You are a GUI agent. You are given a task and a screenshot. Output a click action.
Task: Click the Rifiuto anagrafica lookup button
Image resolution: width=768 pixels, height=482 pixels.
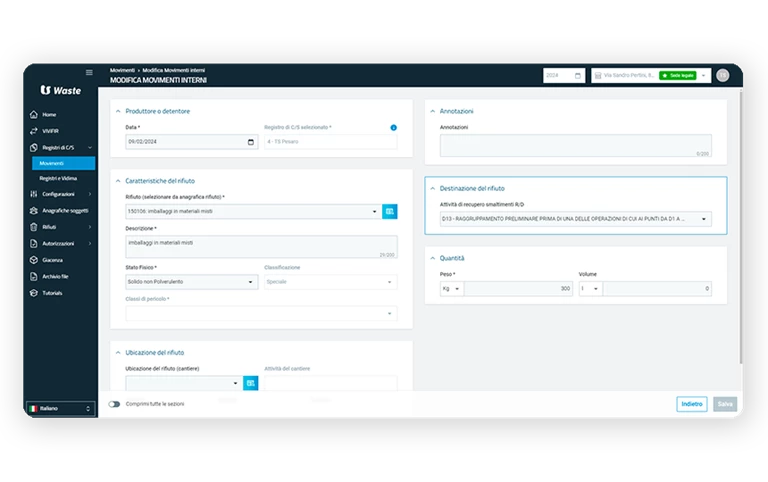point(390,212)
